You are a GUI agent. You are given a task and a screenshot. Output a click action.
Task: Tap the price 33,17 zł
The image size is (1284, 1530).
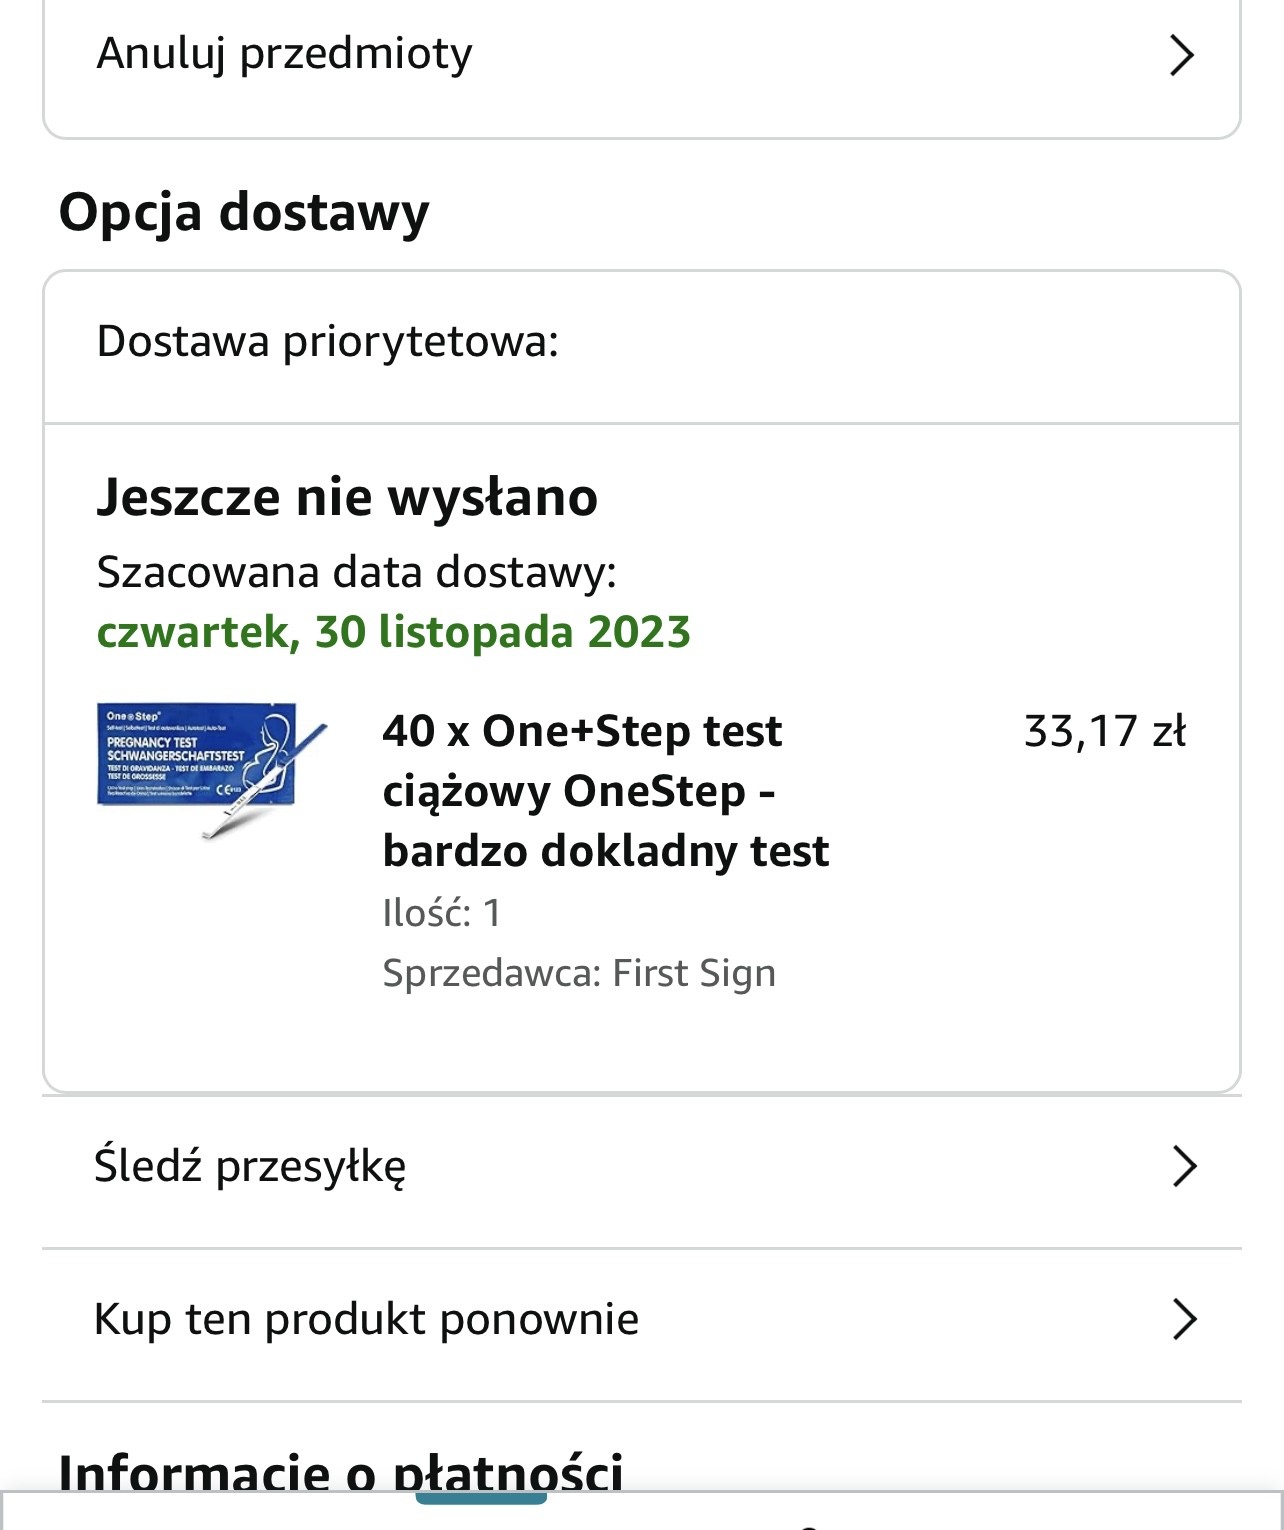pyautogui.click(x=1105, y=731)
